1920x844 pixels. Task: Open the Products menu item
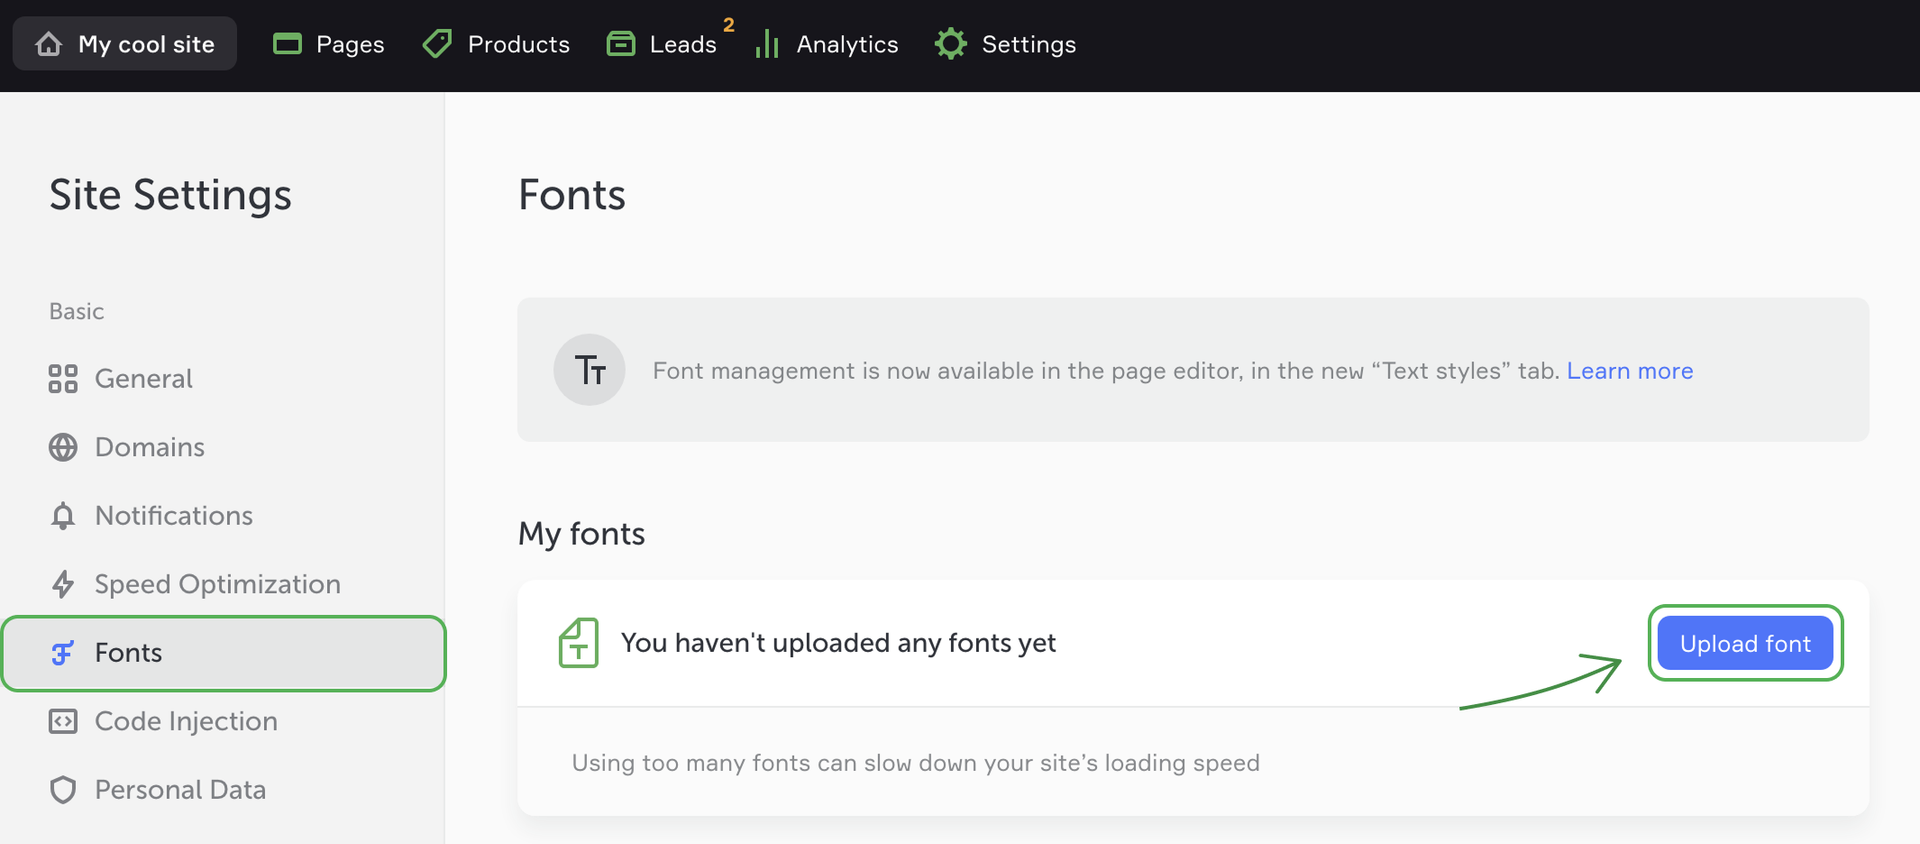point(518,44)
